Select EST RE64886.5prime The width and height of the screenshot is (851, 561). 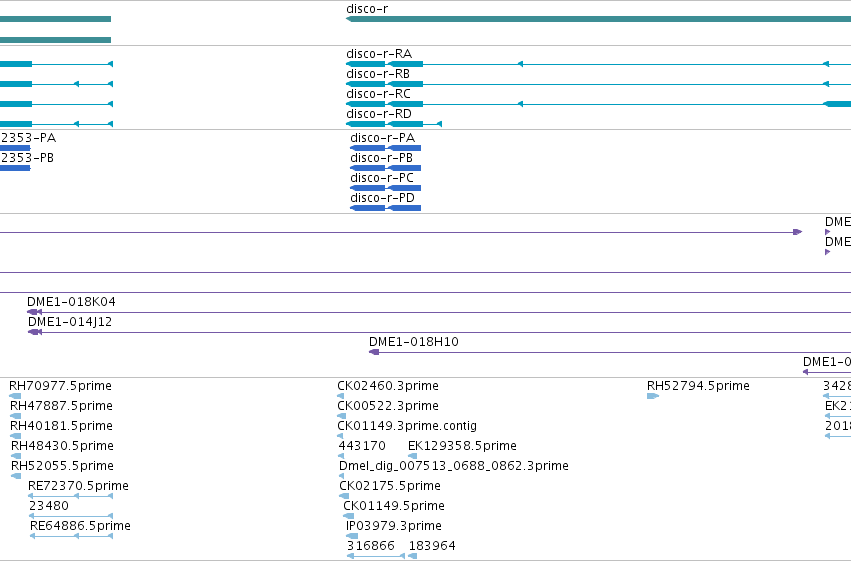click(x=80, y=526)
